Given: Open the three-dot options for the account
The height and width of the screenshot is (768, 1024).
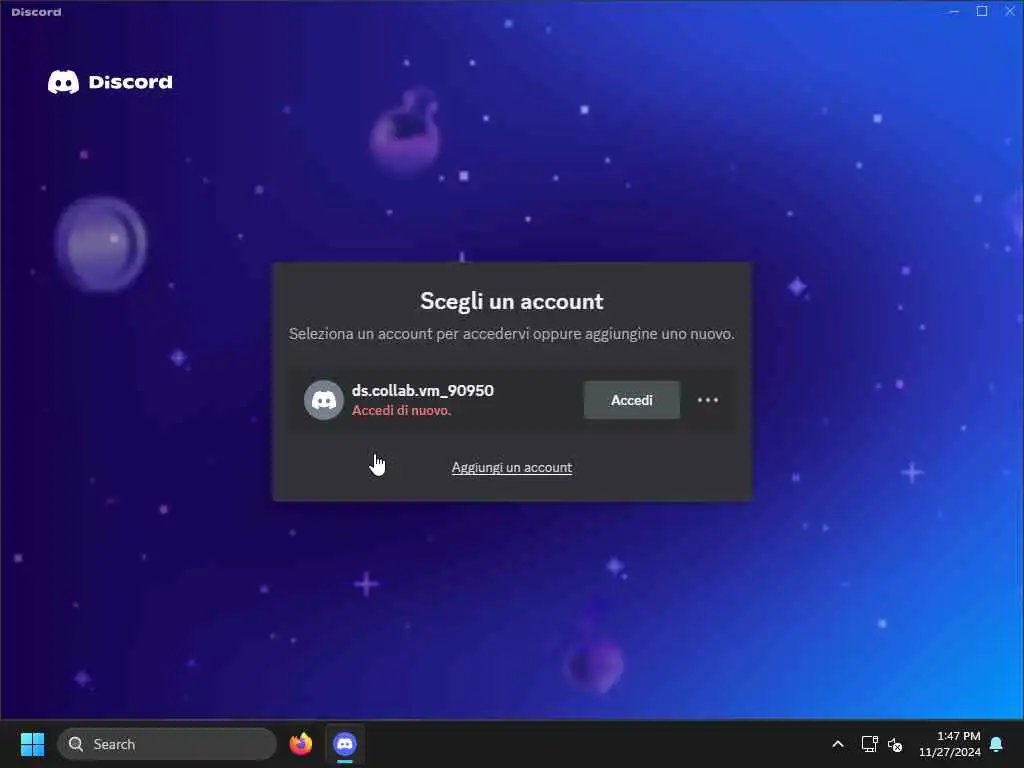Looking at the screenshot, I should click(708, 400).
